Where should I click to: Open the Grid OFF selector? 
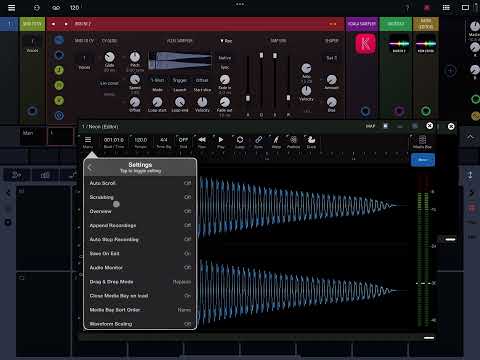point(183,142)
